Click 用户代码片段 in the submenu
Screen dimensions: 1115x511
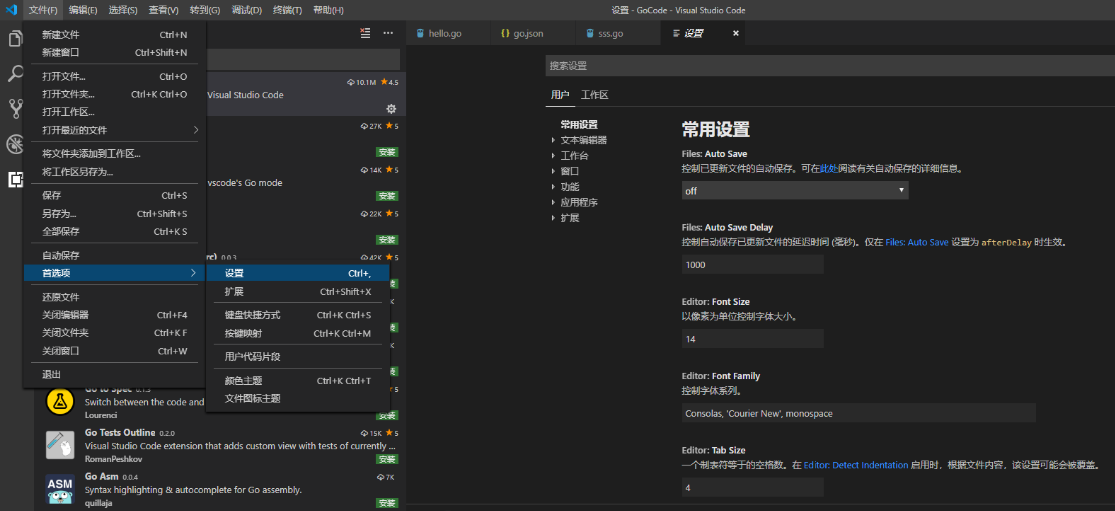(298, 357)
